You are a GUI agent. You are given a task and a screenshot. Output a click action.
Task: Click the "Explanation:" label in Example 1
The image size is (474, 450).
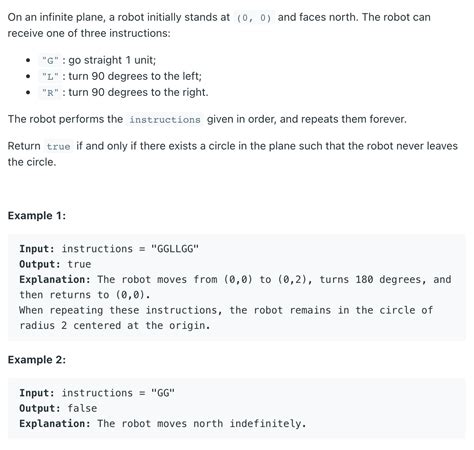click(55, 279)
